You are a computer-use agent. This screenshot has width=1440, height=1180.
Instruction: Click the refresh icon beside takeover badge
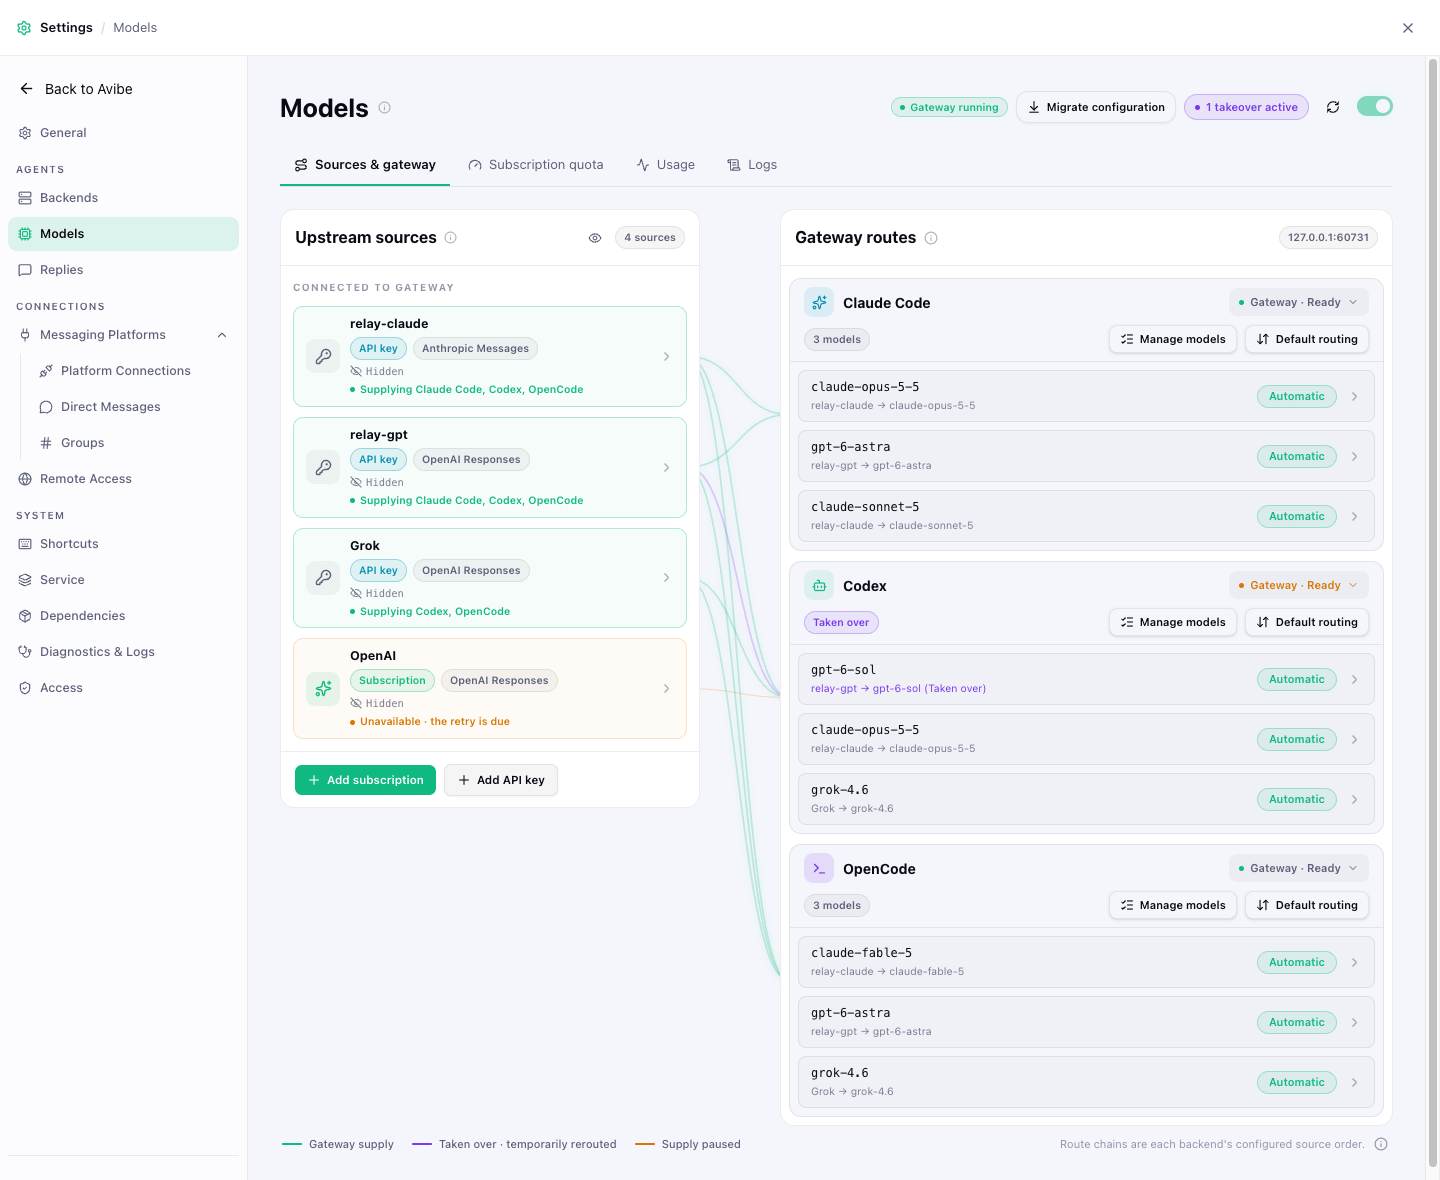[x=1333, y=107]
